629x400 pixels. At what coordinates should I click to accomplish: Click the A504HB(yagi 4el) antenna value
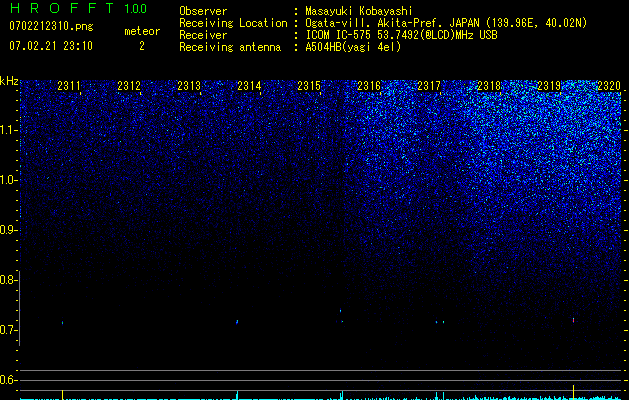pos(353,47)
